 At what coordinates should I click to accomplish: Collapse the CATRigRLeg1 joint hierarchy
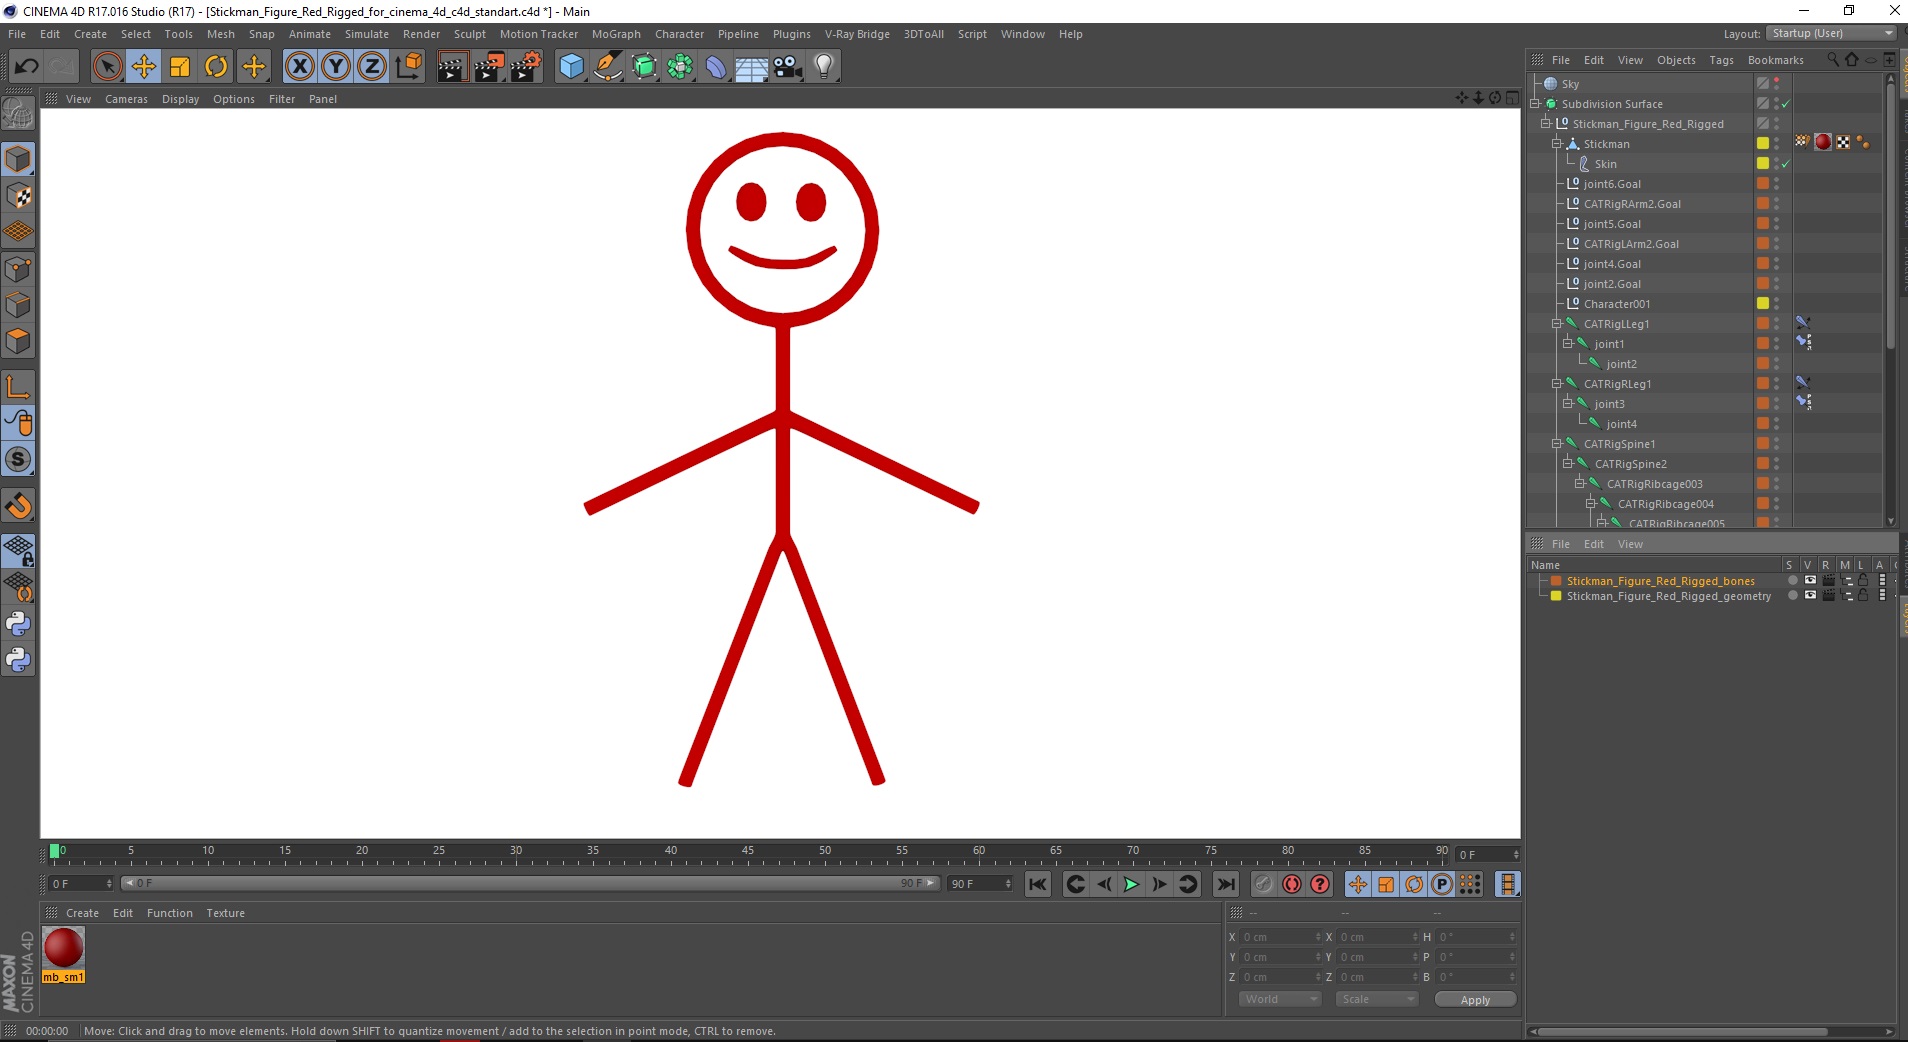point(1556,383)
